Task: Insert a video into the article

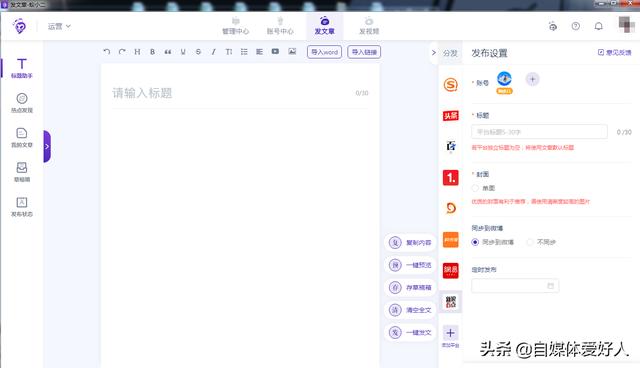Action: 275,52
